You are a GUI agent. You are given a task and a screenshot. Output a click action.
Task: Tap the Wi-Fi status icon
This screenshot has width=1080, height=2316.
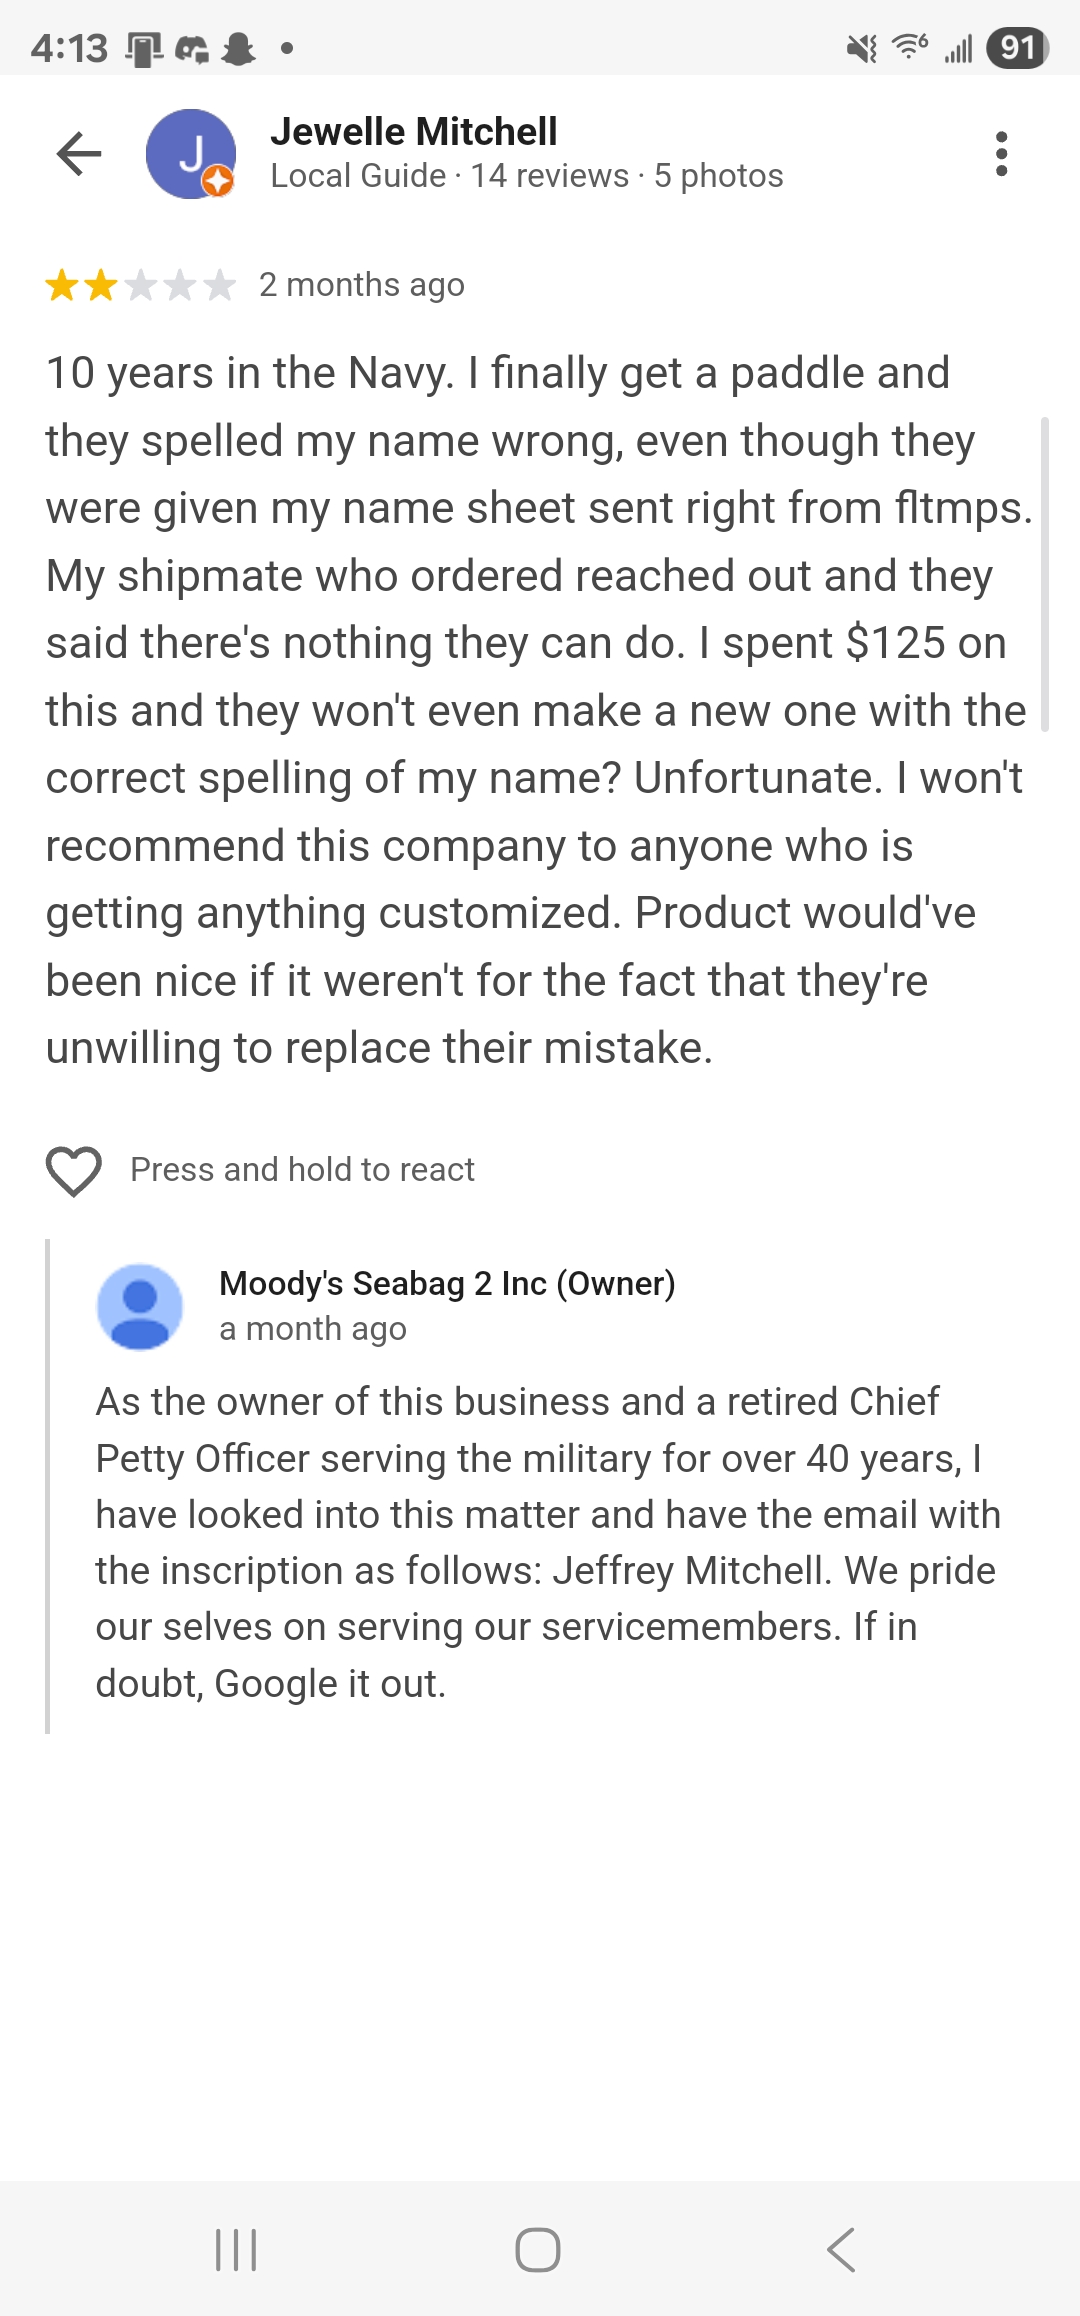[910, 46]
